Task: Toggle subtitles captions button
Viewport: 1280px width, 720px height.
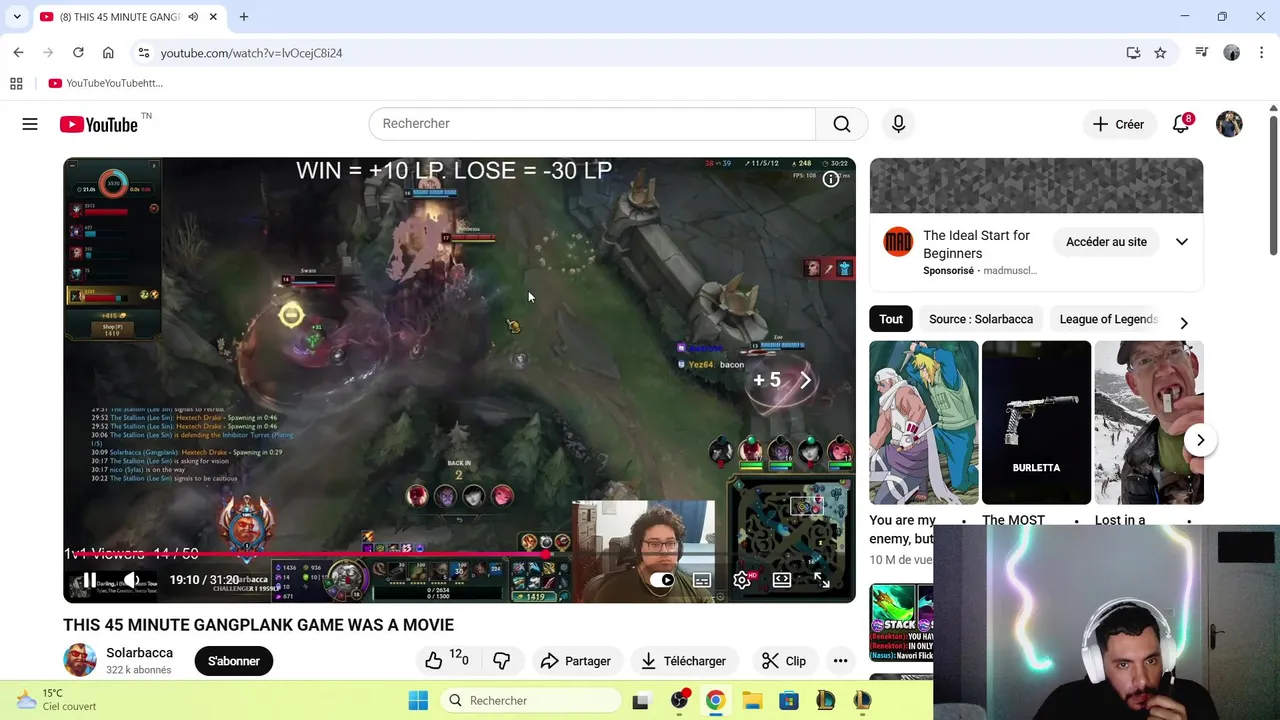Action: point(702,580)
